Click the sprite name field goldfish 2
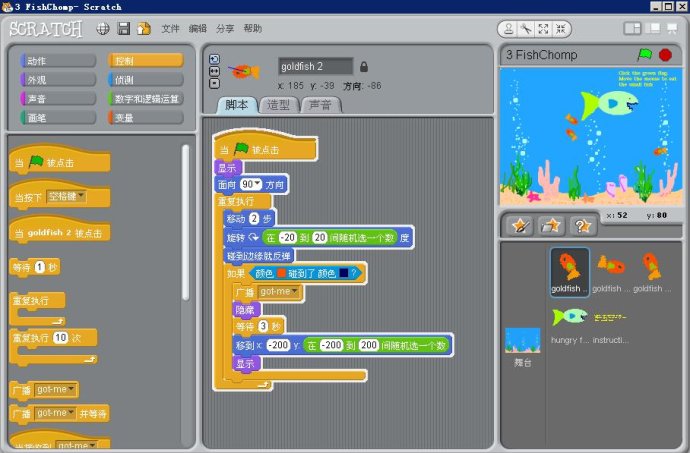Viewport: 690px width, 453px height. tap(316, 66)
